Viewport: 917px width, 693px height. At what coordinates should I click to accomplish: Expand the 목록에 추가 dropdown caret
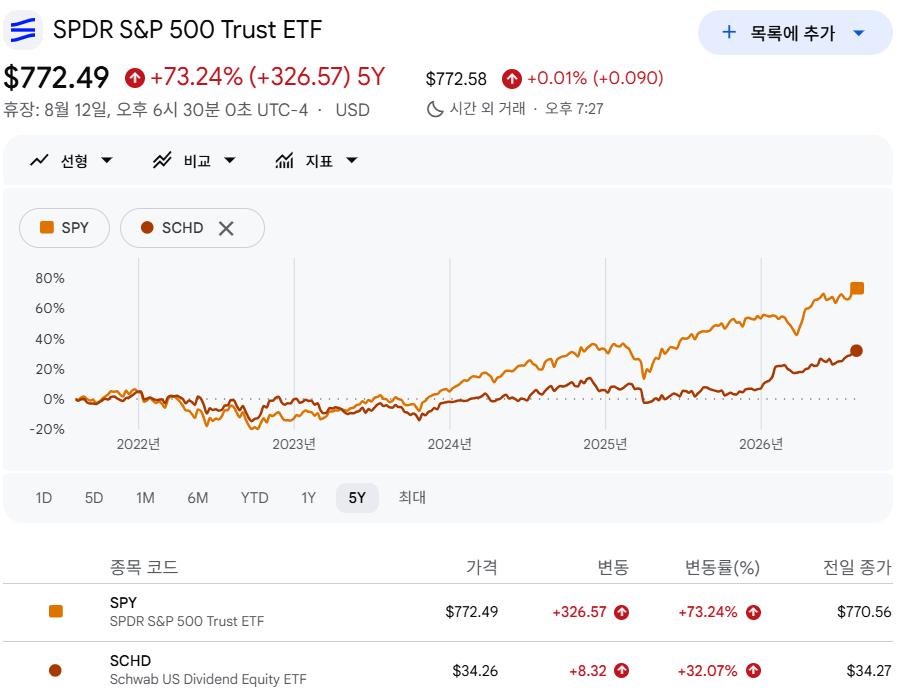[x=859, y=33]
